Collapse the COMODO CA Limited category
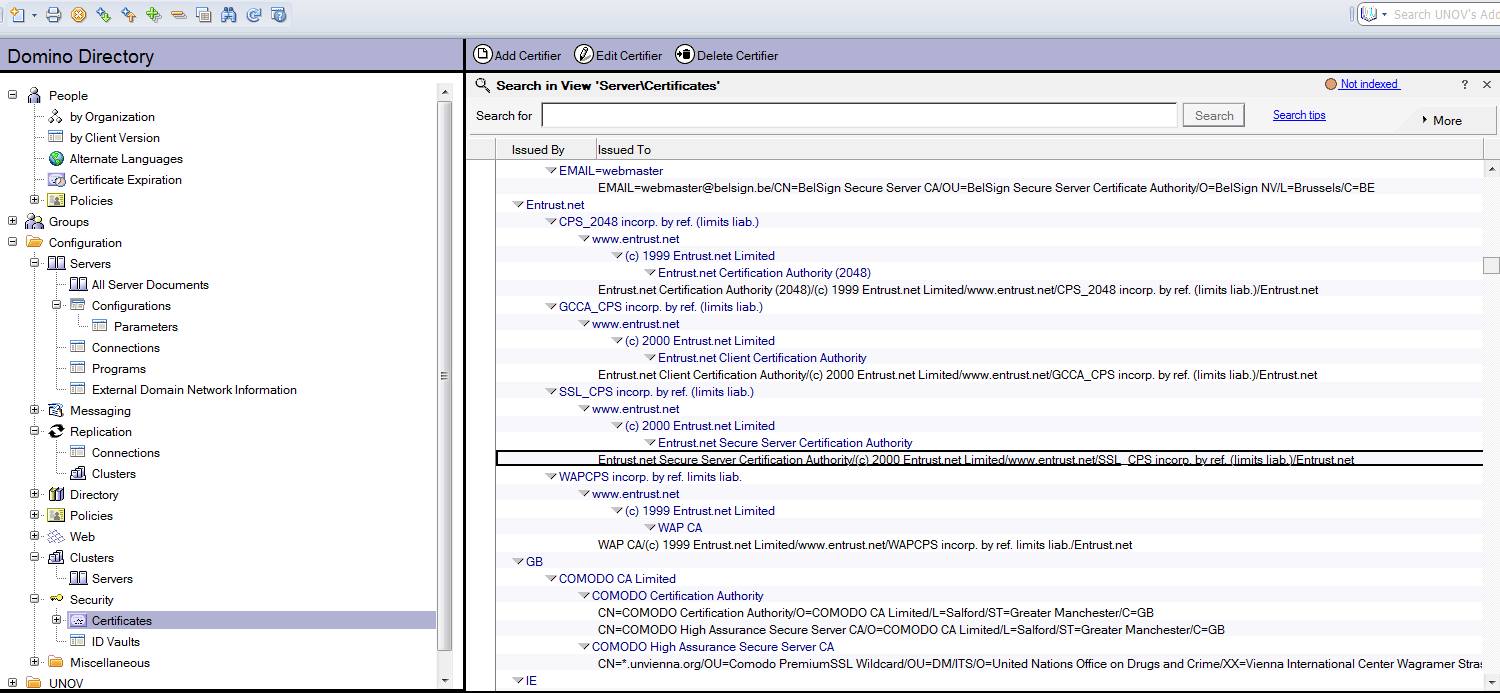This screenshot has height=693, width=1500. (x=551, y=579)
